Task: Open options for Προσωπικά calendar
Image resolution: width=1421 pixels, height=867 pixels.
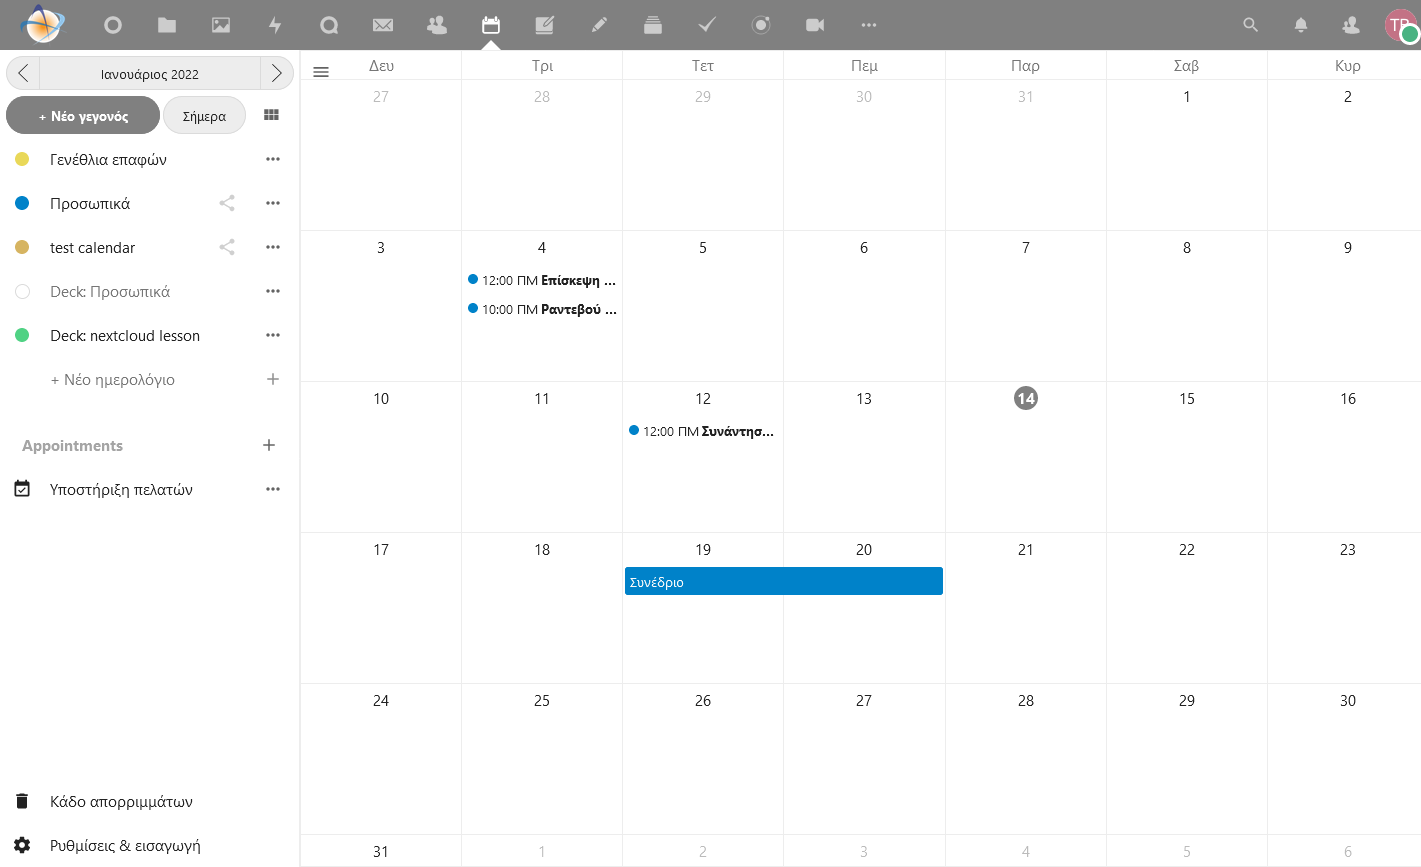Action: 273,203
